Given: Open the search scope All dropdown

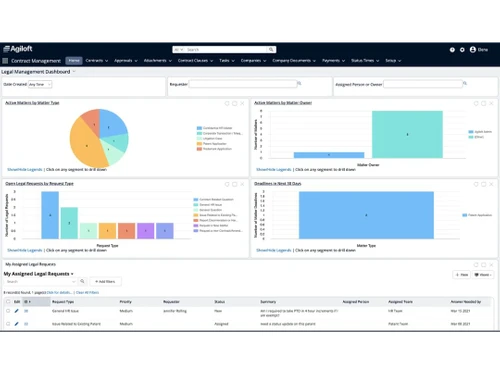Looking at the screenshot, I should pyautogui.click(x=179, y=50).
